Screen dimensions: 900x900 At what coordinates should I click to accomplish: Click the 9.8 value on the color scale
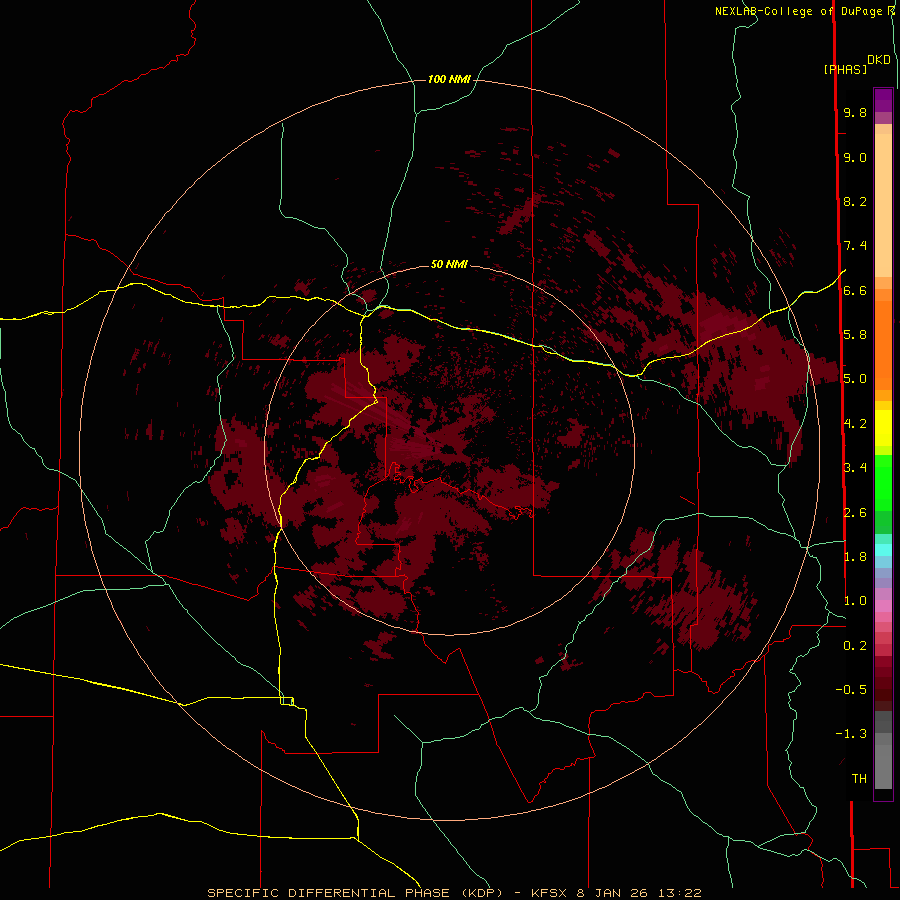[x=855, y=112]
